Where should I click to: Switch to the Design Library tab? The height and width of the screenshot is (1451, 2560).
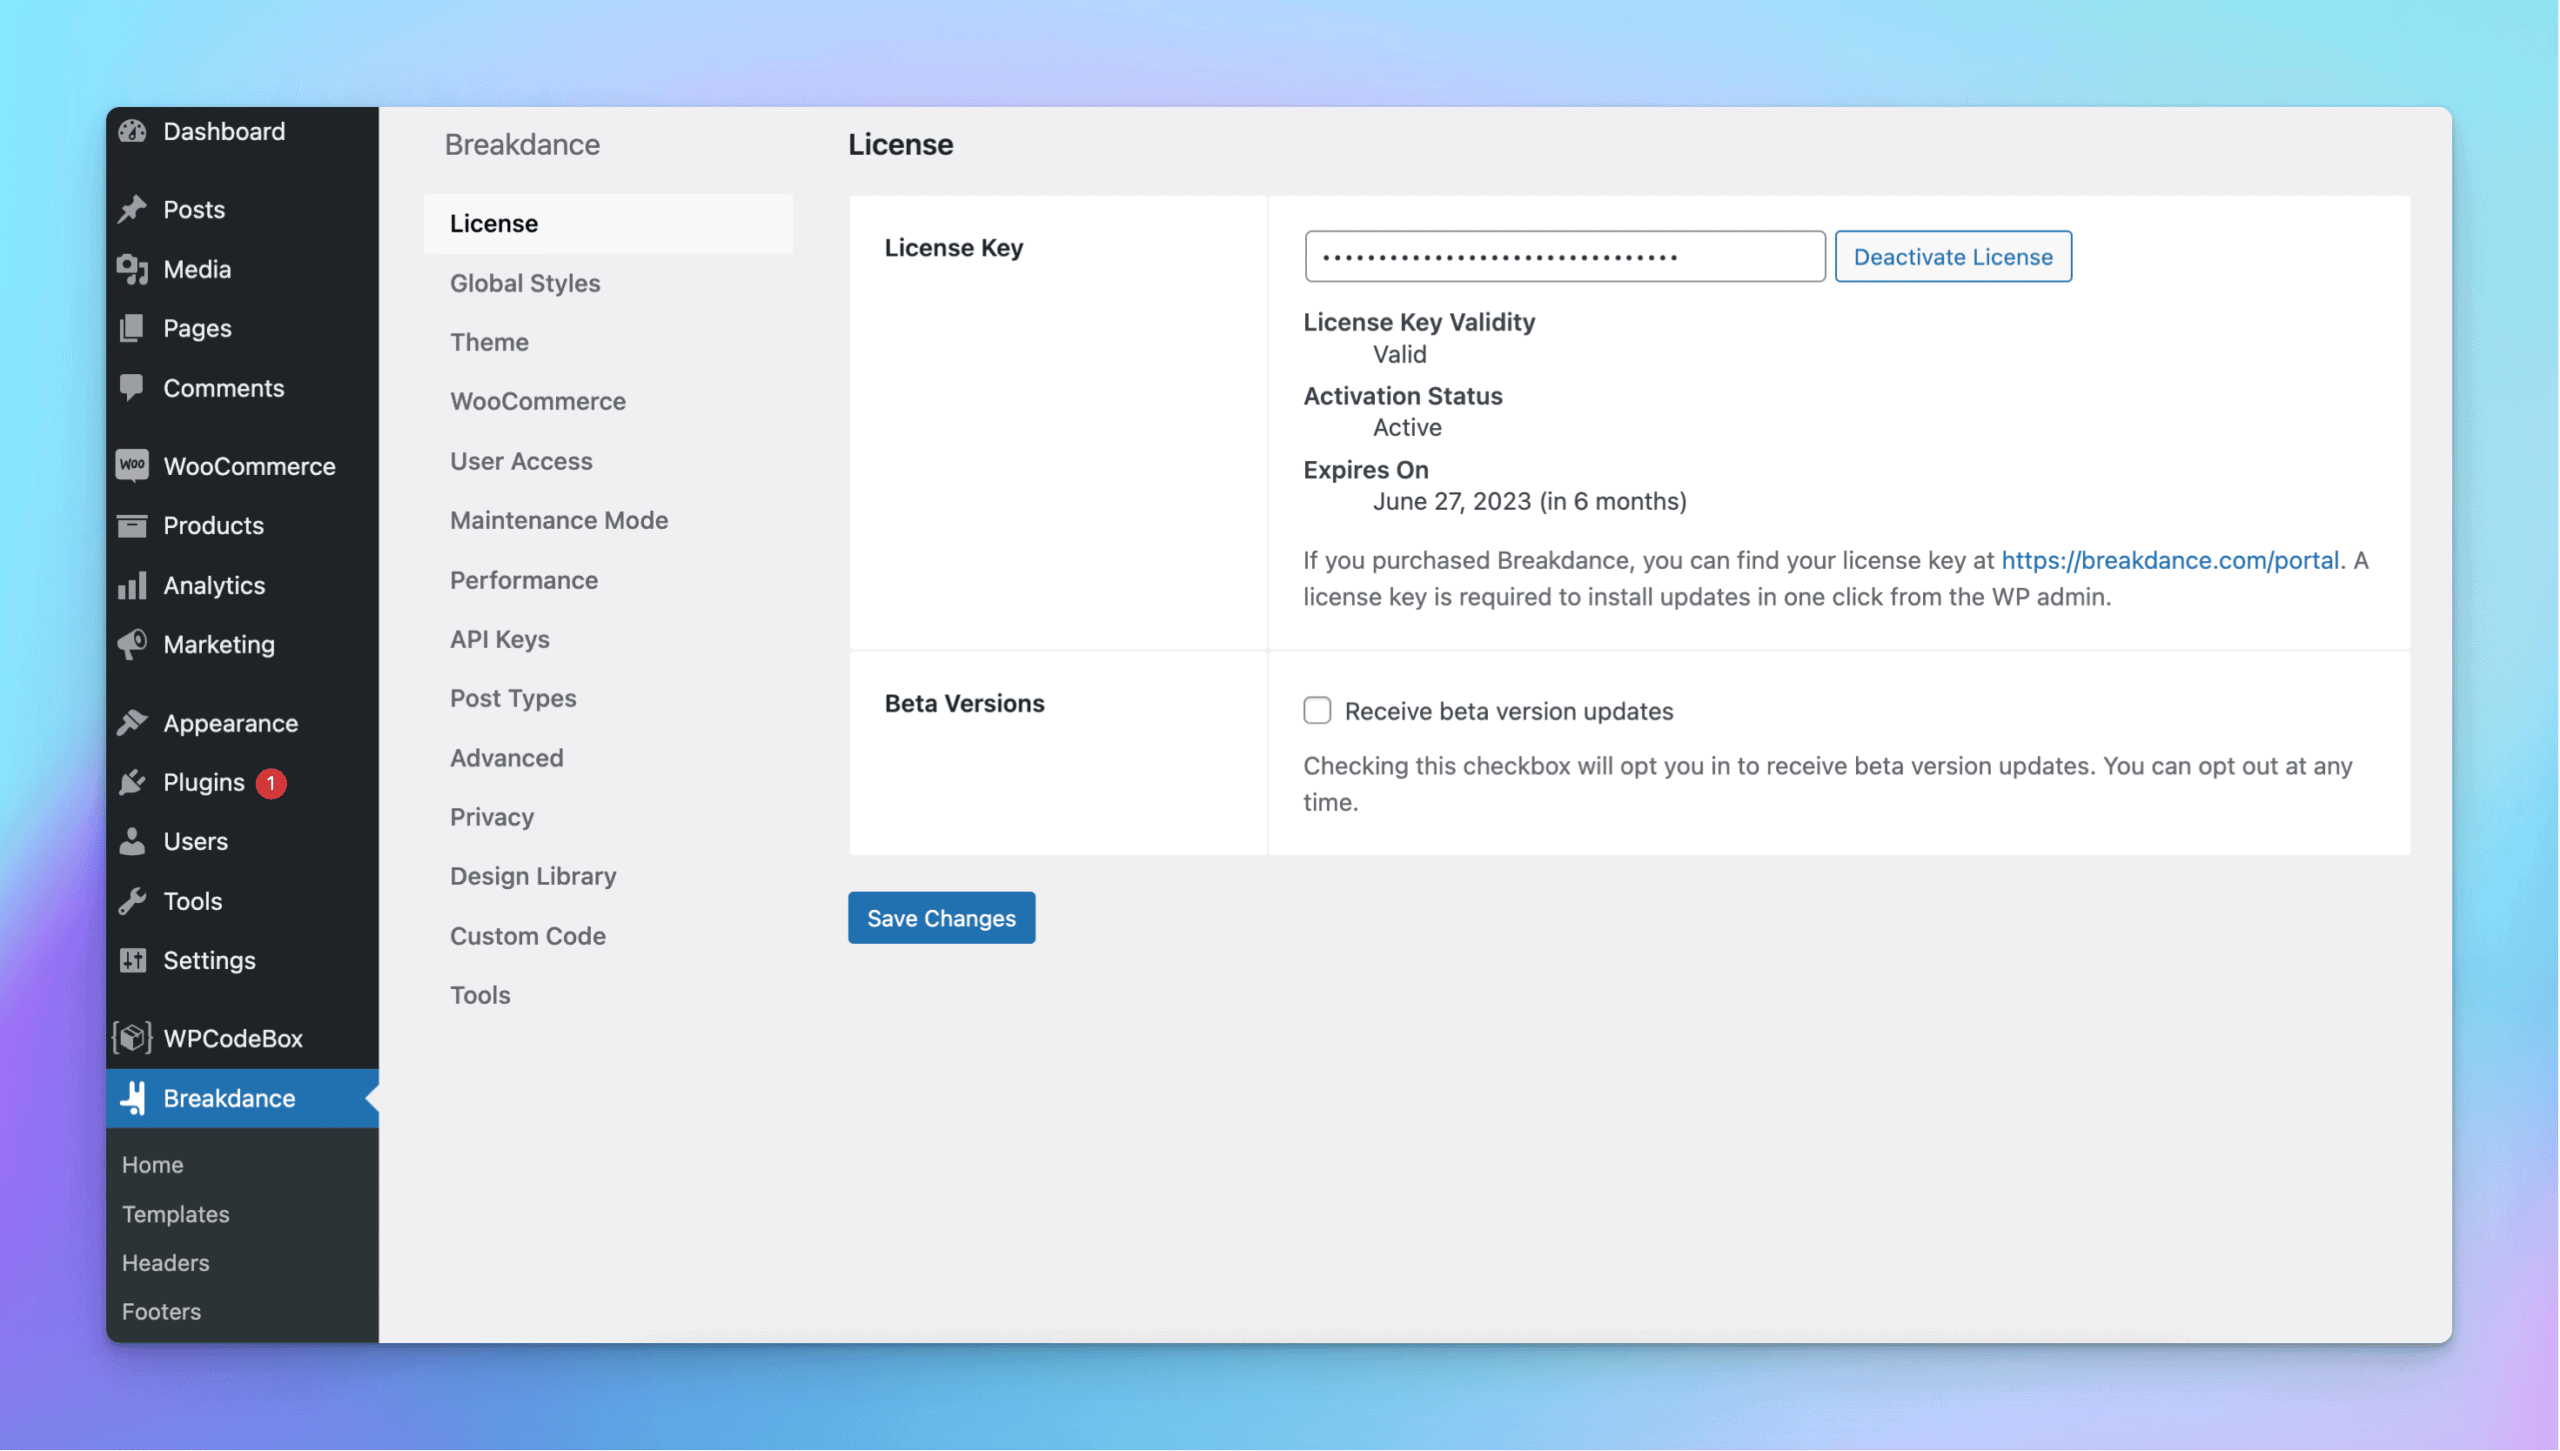click(608, 876)
